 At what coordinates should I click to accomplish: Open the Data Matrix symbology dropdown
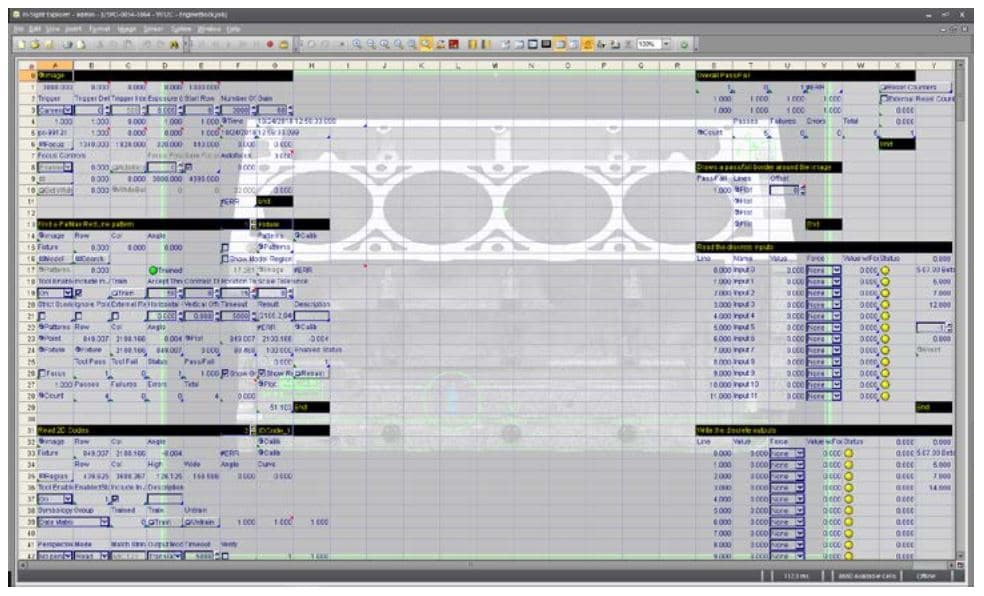tap(103, 521)
